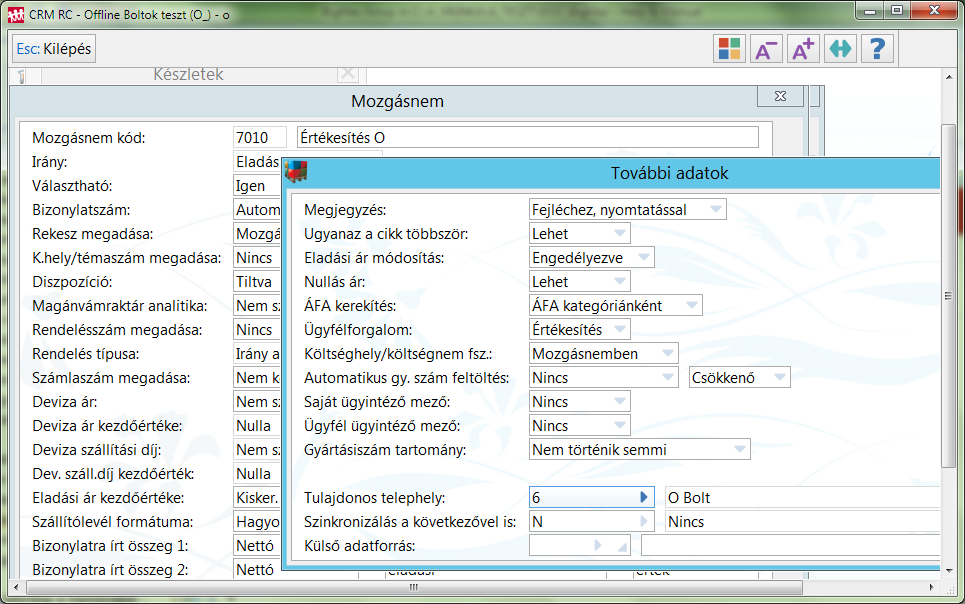Click the horizontal scrollbar thumb
This screenshot has height=604, width=965.
point(414,587)
